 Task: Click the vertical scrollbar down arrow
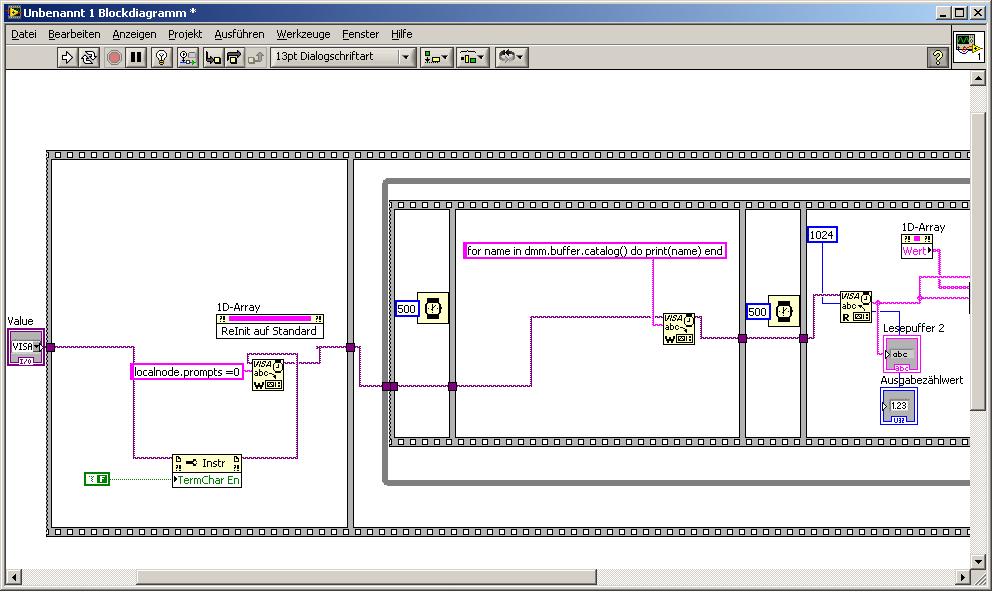(977, 561)
